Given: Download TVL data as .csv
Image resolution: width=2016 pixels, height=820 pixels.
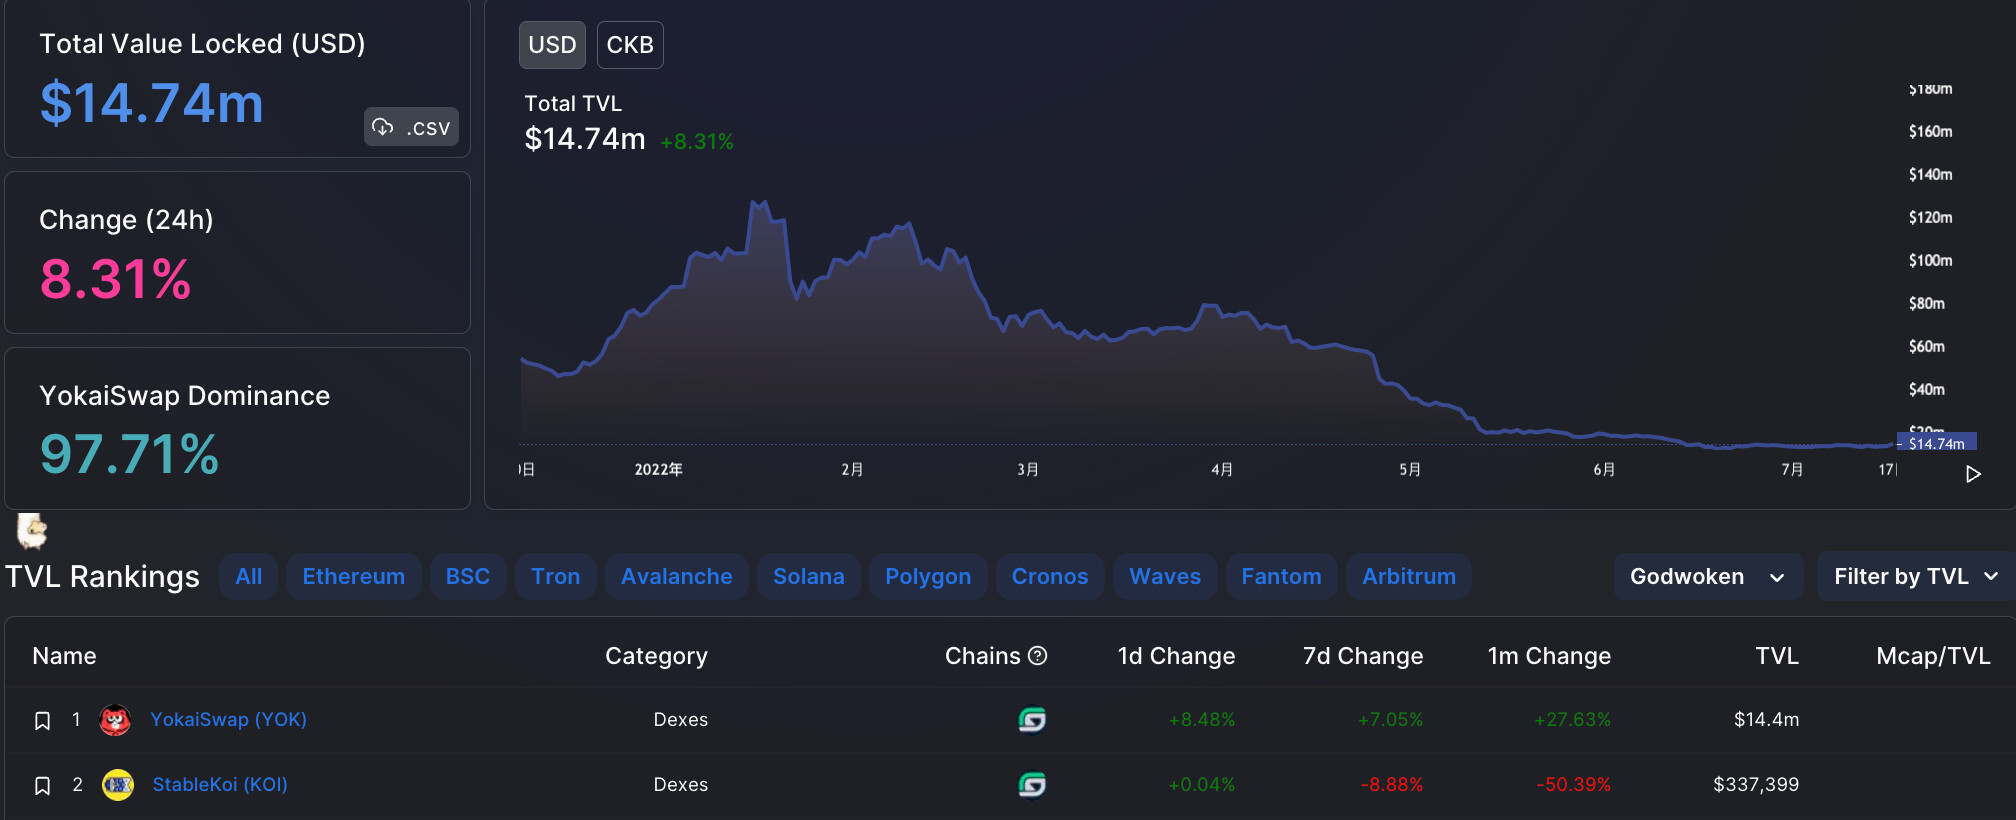Looking at the screenshot, I should tap(411, 127).
